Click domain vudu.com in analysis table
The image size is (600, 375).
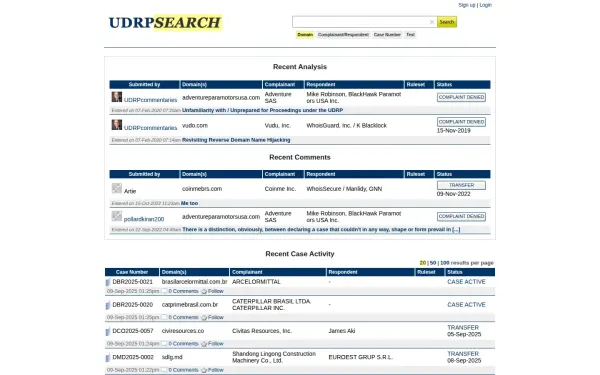tap(195, 126)
